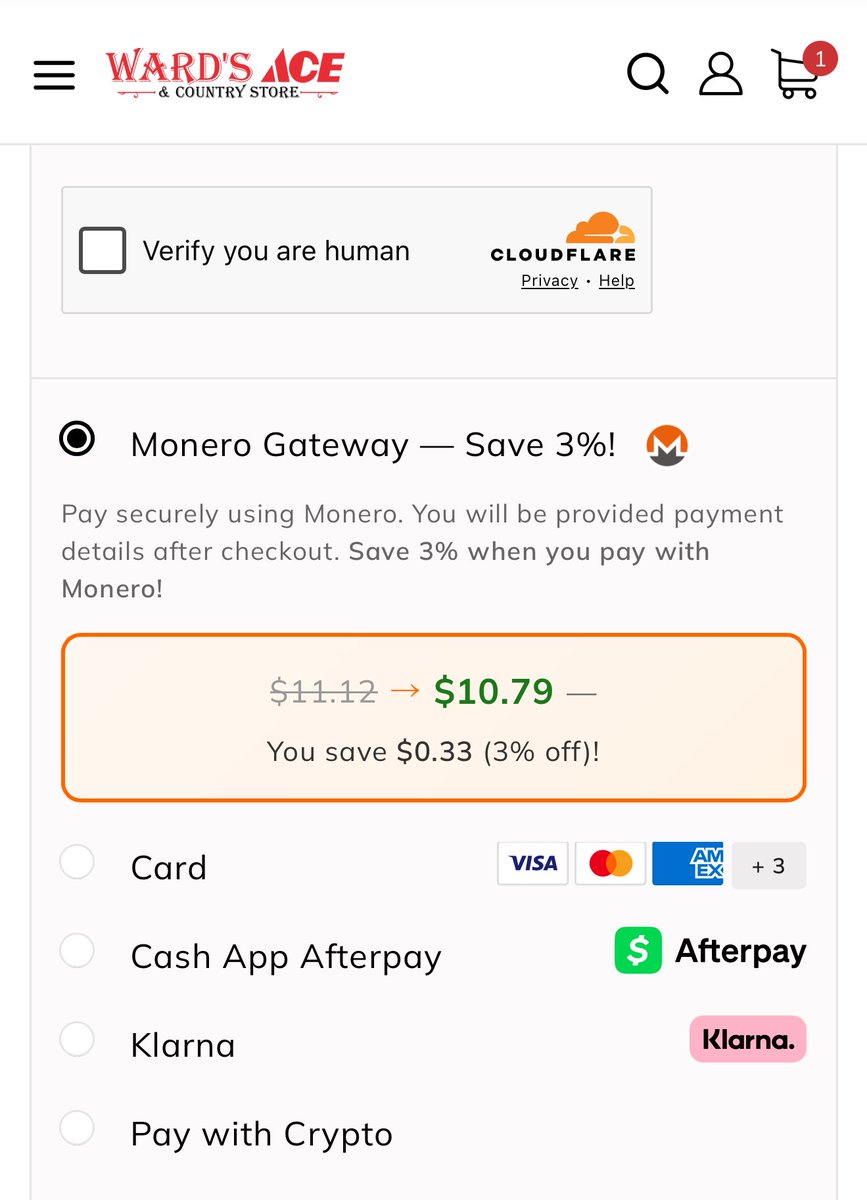Expand the +3 more card types badge
Image resolution: width=867 pixels, height=1200 pixels.
pos(768,865)
